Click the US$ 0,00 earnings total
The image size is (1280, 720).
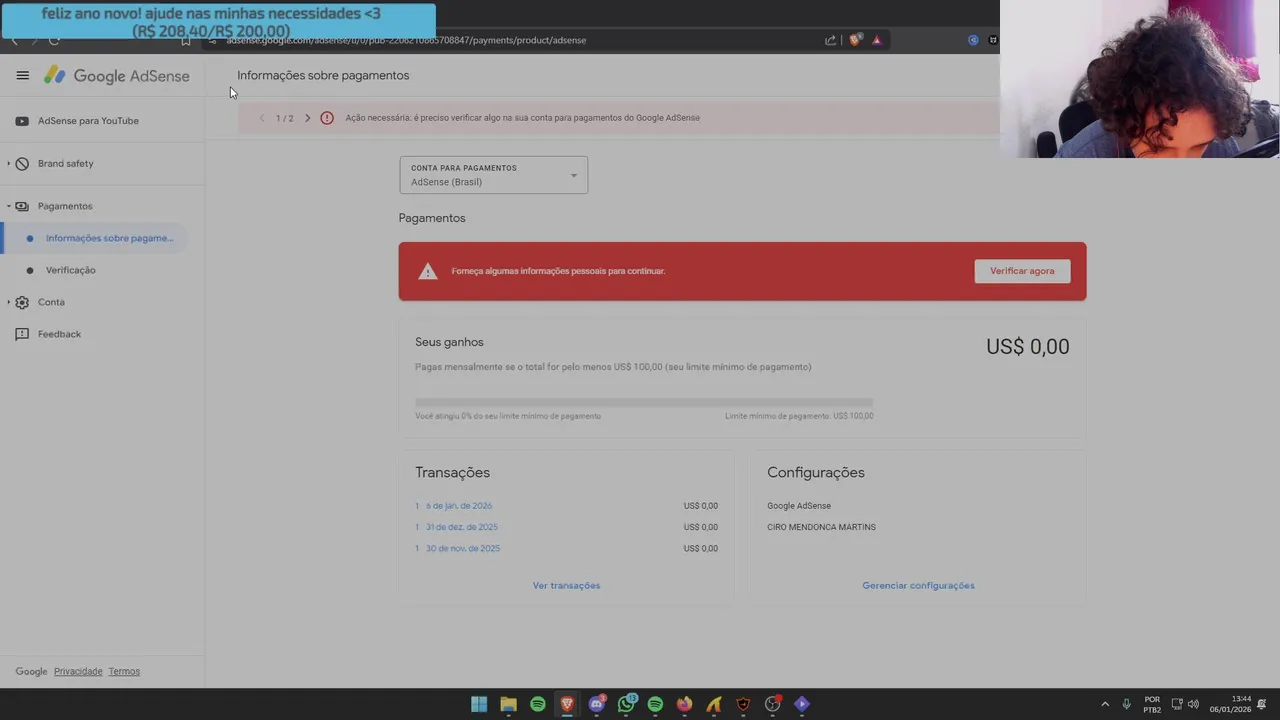pos(1027,347)
